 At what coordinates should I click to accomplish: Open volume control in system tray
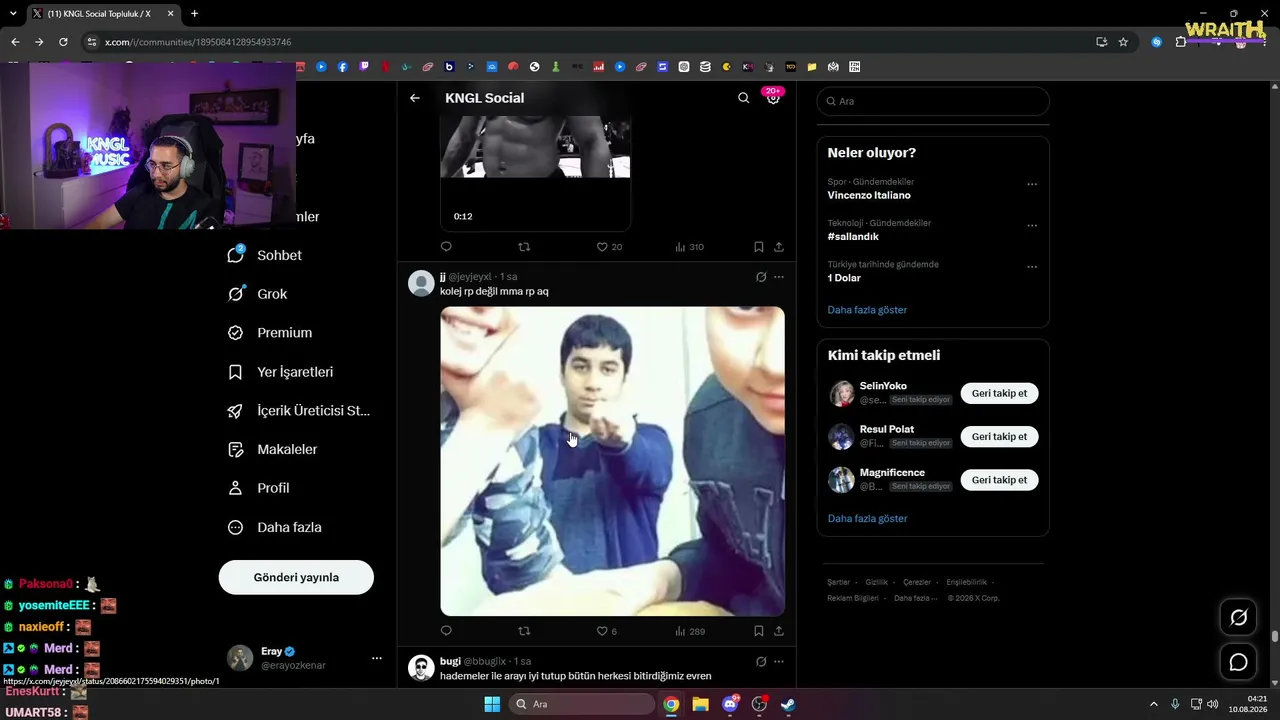click(x=1212, y=704)
